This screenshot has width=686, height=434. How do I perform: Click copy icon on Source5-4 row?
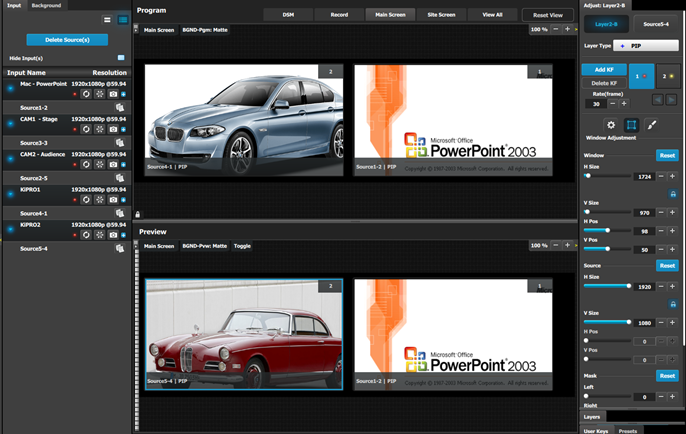pos(119,248)
